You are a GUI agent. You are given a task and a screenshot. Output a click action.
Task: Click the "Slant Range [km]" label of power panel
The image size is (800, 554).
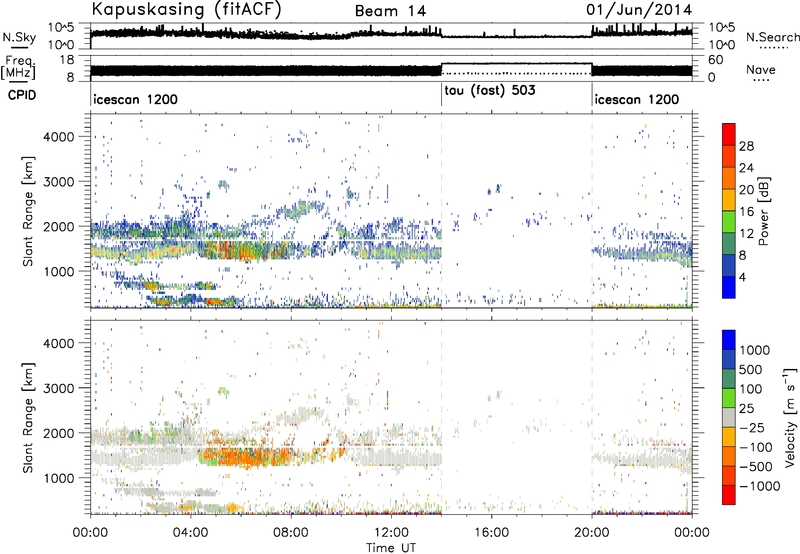28,211
